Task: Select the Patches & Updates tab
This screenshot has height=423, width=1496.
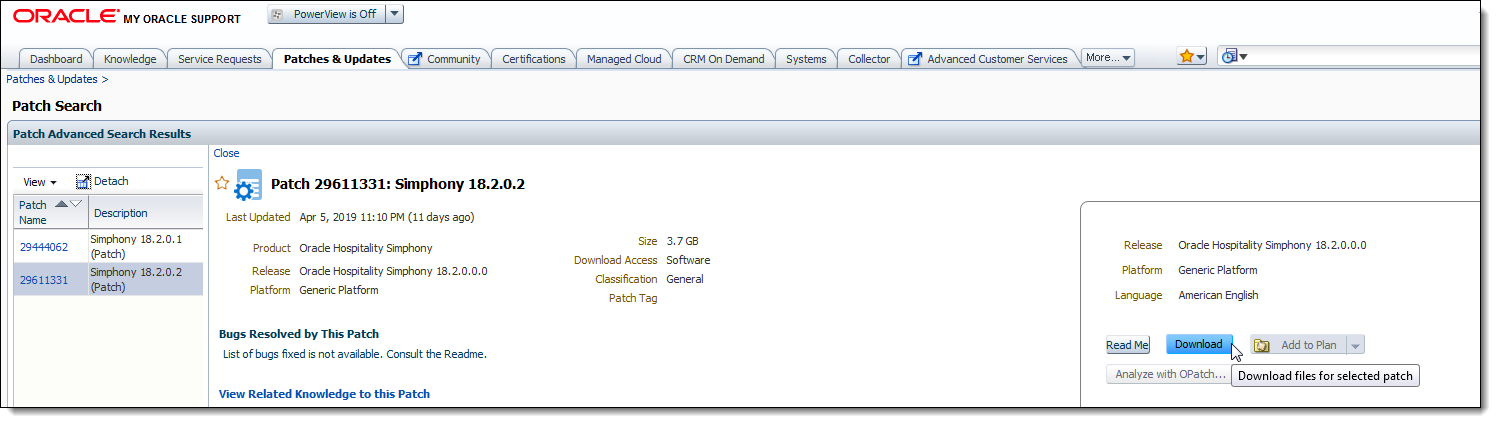Action: coord(337,59)
